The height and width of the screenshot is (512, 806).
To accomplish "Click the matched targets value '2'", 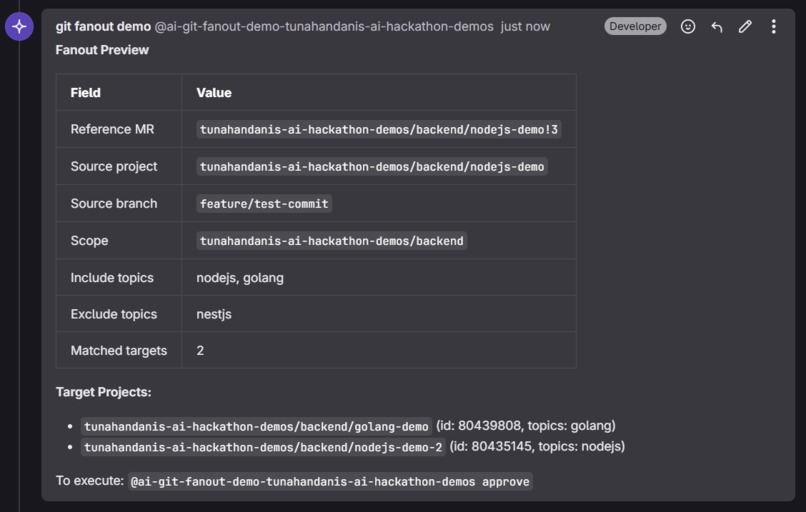I will [x=200, y=351].
